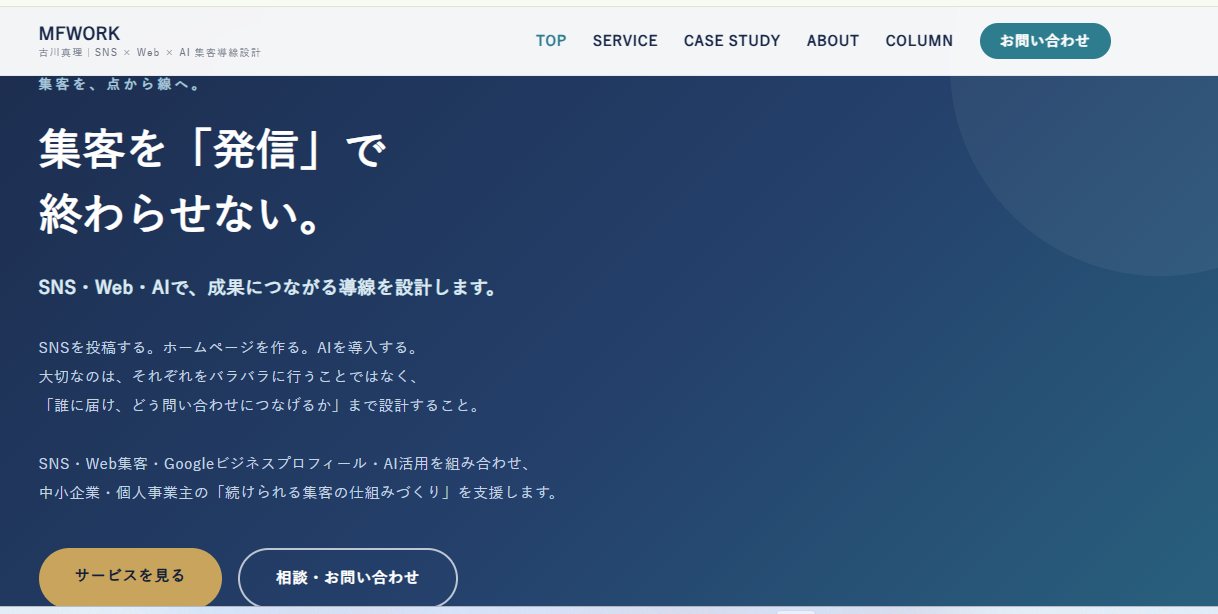Click the line 中小企業・個人事業主の「続けられる集客の仕組みづくり」を支援します。

298,493
